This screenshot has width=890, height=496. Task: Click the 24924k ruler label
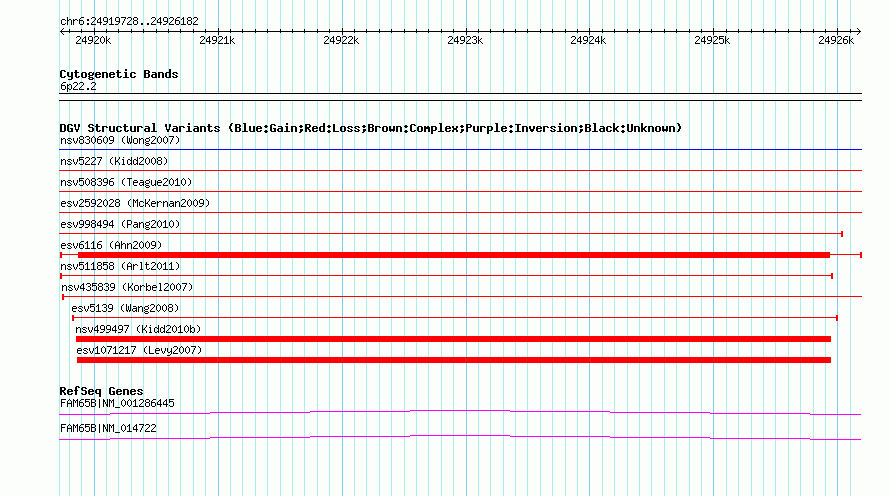(x=588, y=40)
